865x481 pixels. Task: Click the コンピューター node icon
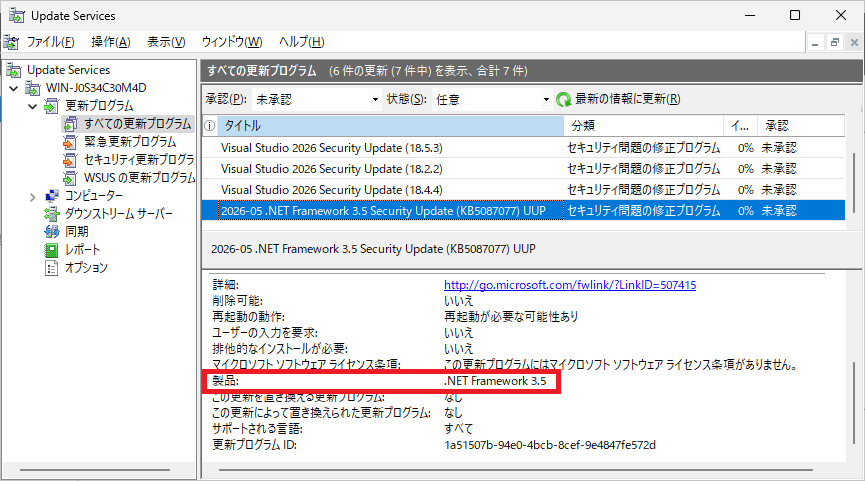51,196
